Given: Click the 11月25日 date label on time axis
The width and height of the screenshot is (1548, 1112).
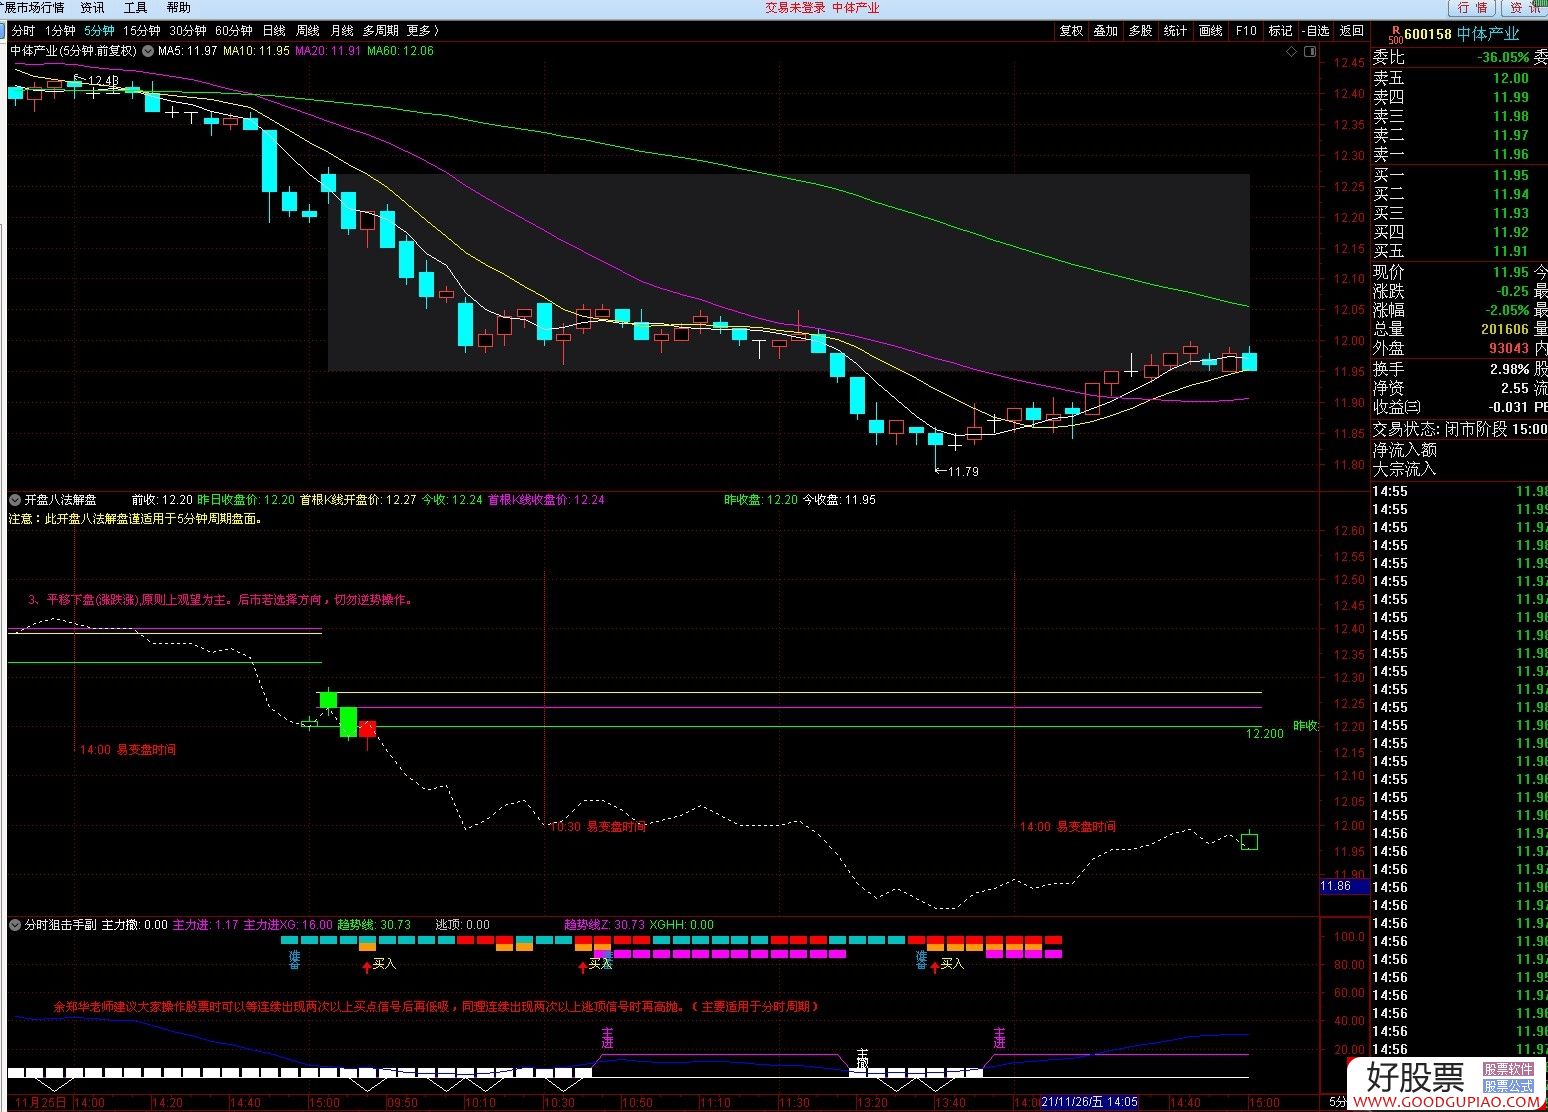Looking at the screenshot, I should coord(41,1102).
